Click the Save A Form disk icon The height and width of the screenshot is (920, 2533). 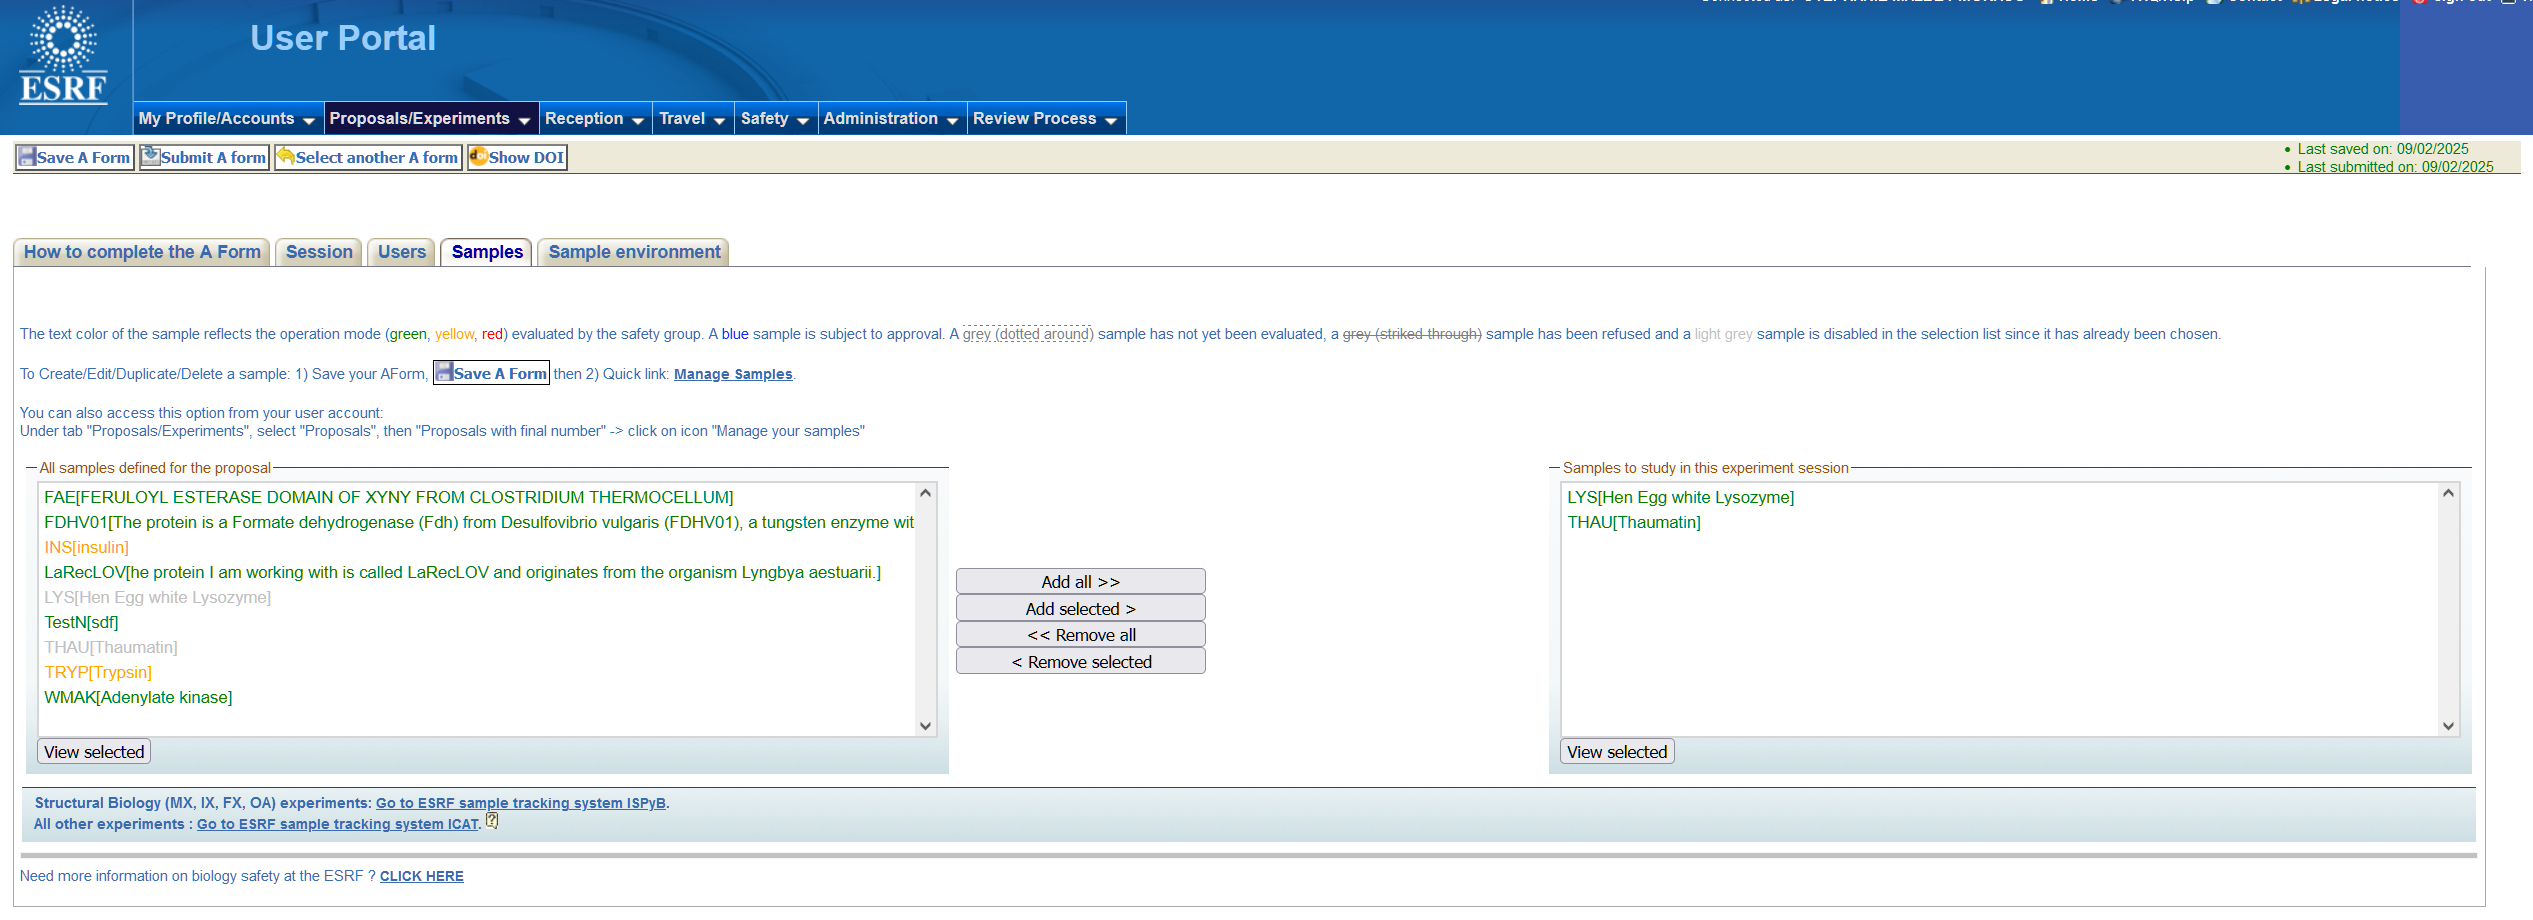click(x=27, y=156)
